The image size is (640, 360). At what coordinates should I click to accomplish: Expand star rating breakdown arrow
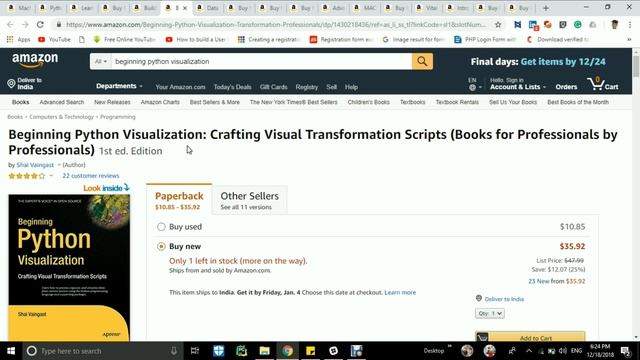click(51, 176)
